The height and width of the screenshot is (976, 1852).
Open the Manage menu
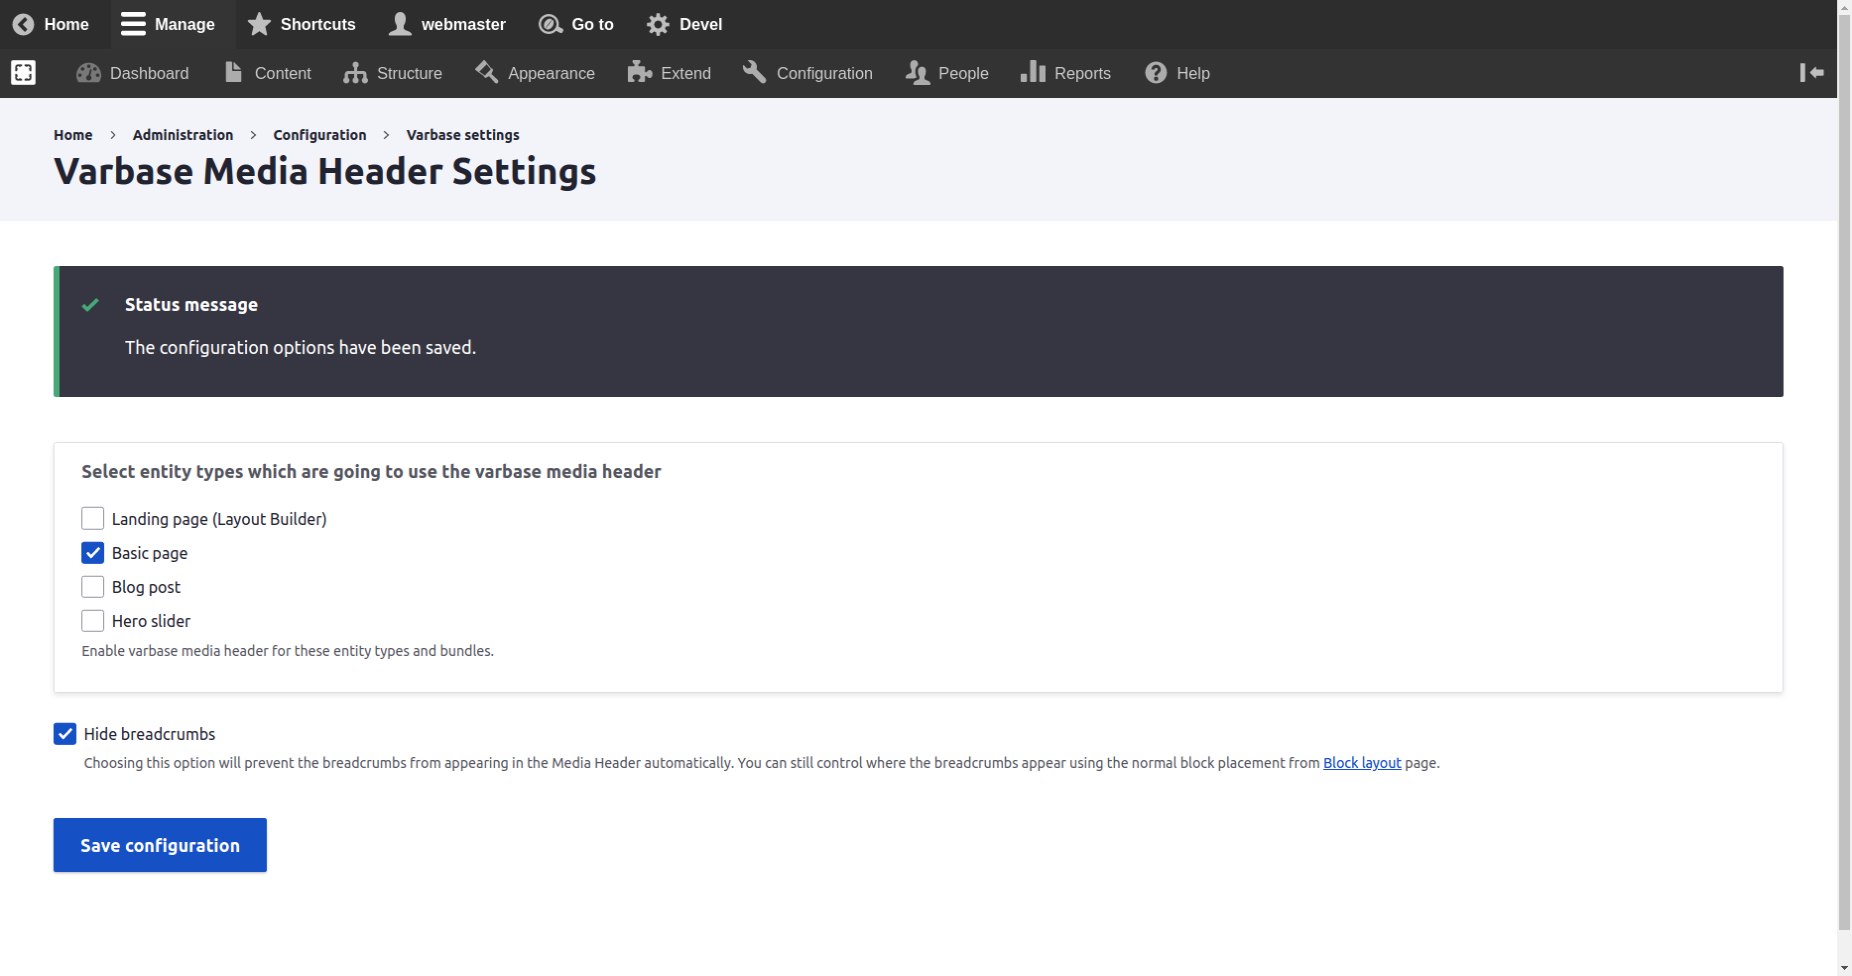(x=169, y=24)
